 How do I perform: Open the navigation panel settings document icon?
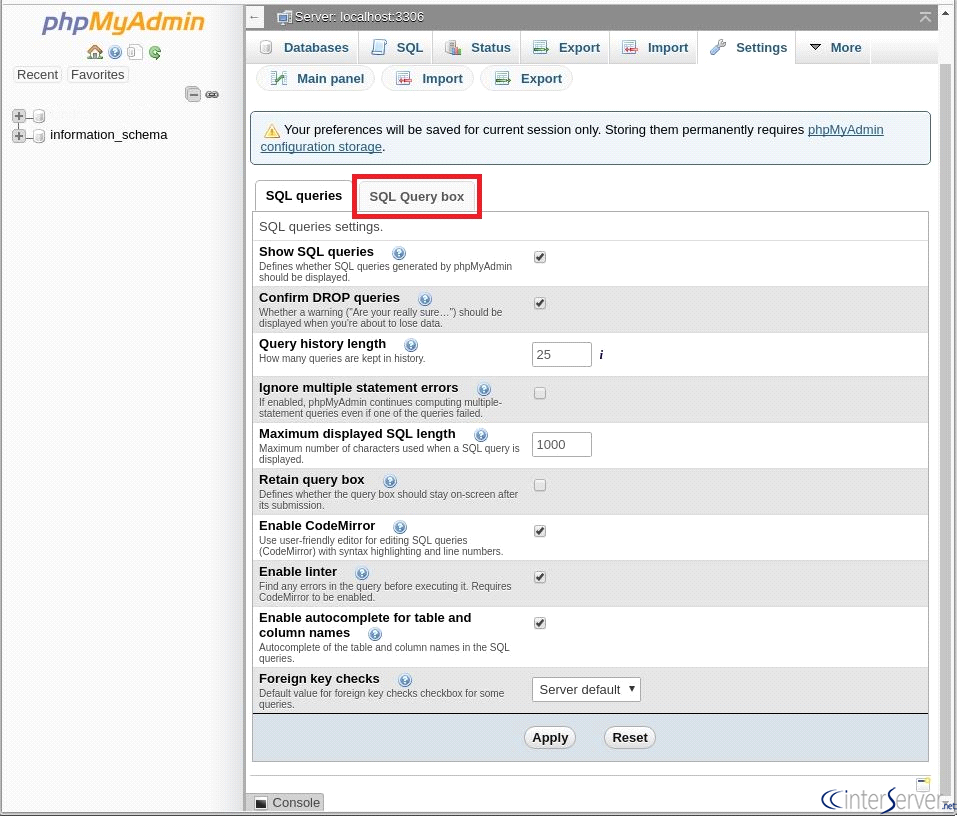point(135,52)
